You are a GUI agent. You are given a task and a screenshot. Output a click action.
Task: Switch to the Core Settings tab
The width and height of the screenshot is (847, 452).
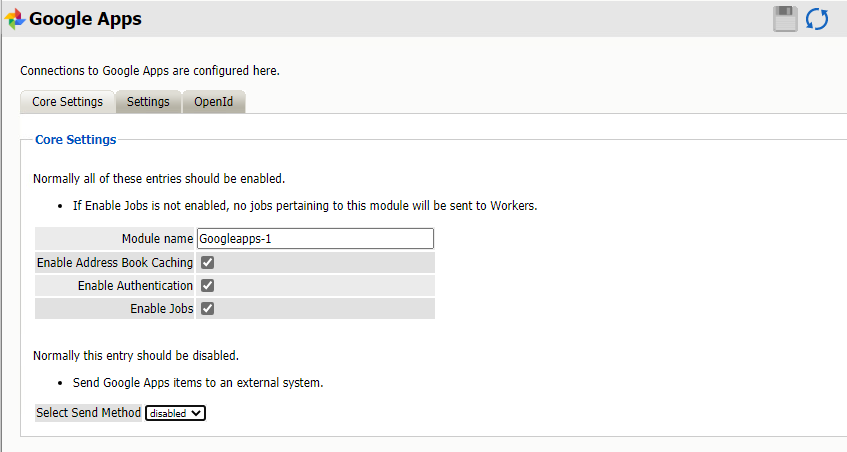click(x=67, y=102)
